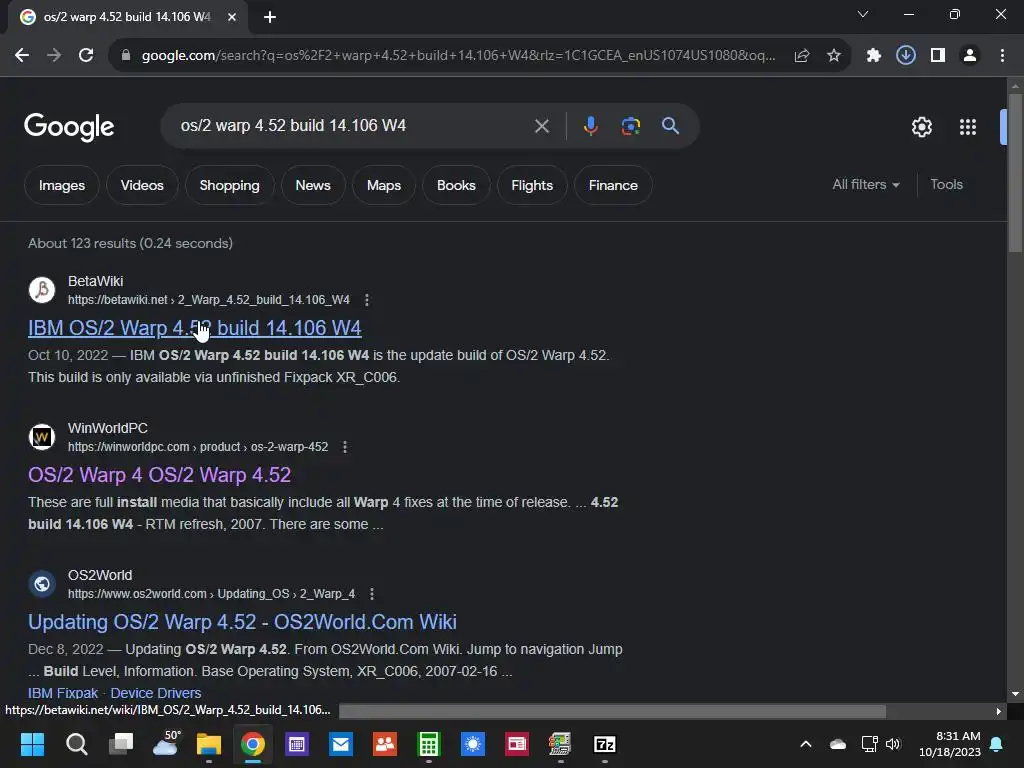Viewport: 1024px width, 768px height.
Task: Switch to the Images filter
Action: [x=62, y=185]
